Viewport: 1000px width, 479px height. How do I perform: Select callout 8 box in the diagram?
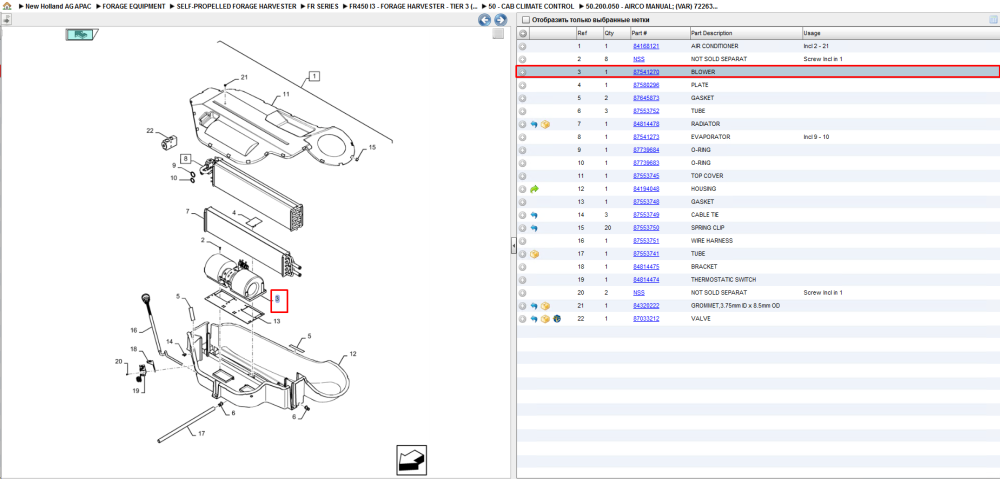tap(185, 158)
